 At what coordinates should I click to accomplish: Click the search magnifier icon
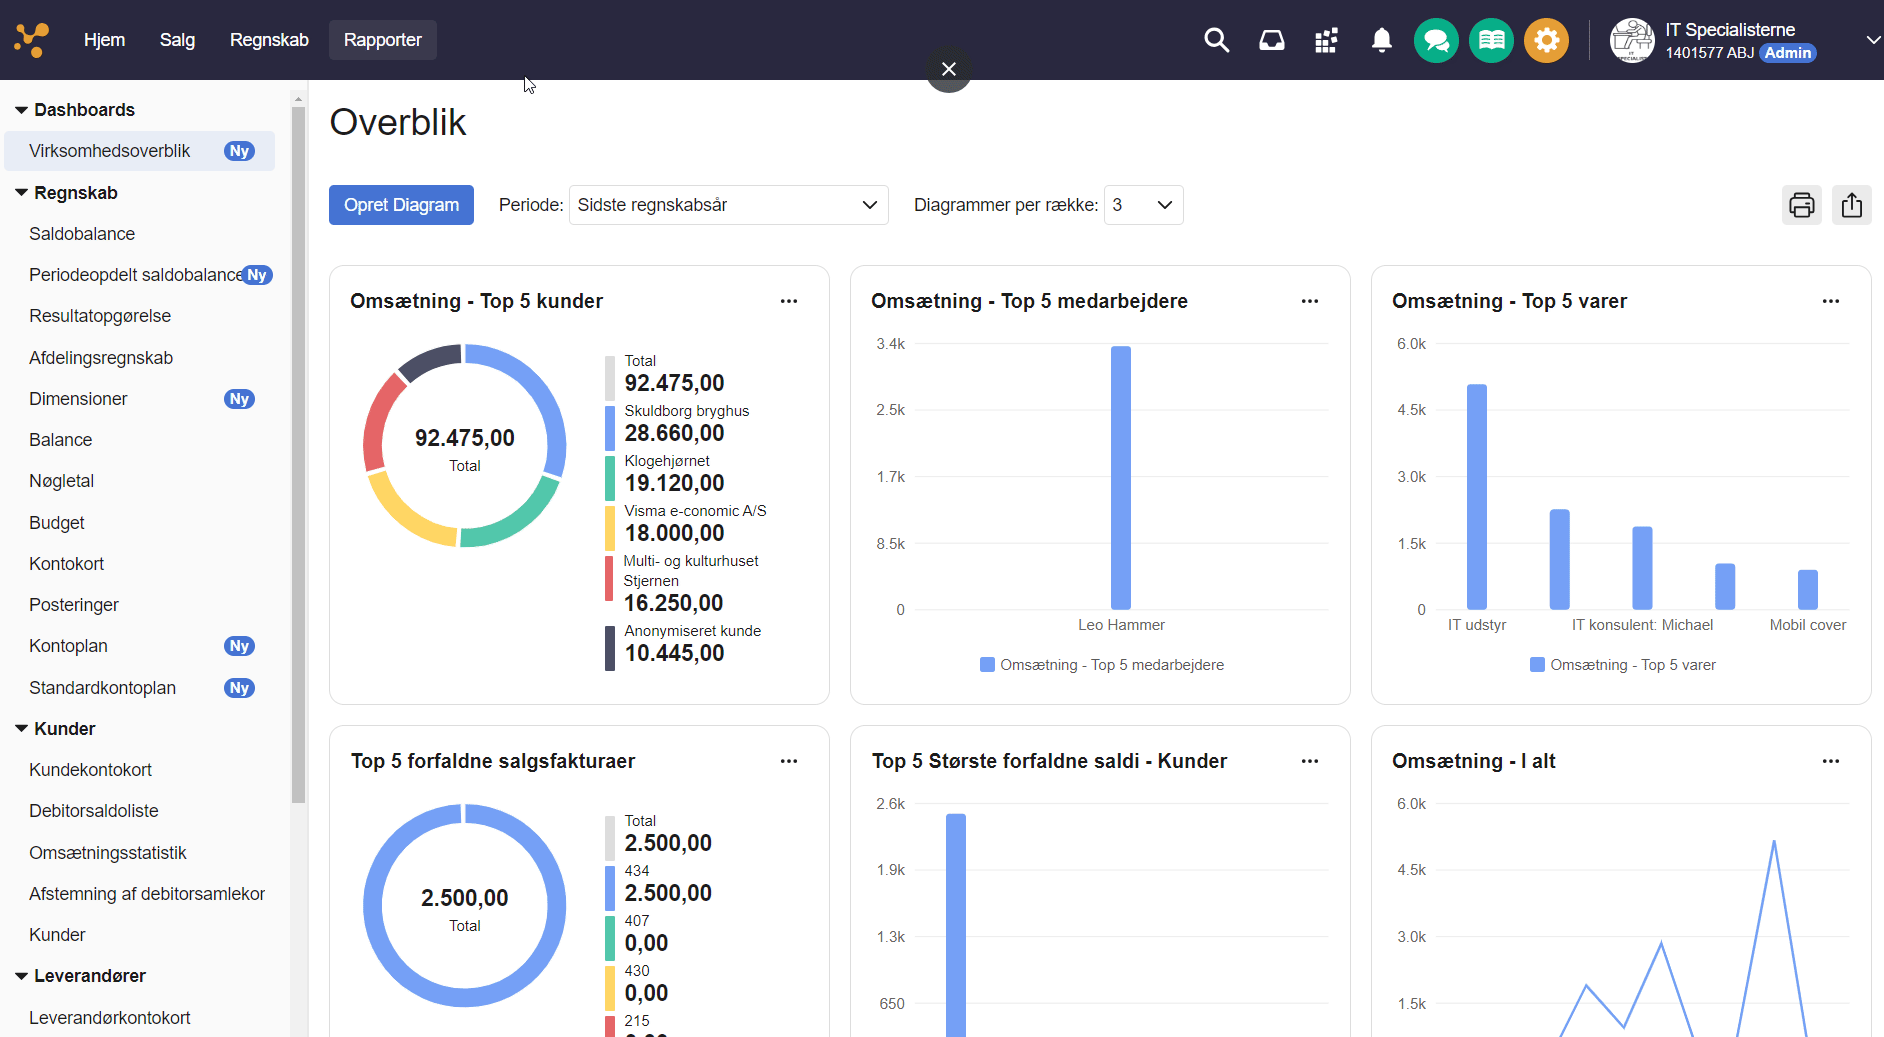[1216, 40]
